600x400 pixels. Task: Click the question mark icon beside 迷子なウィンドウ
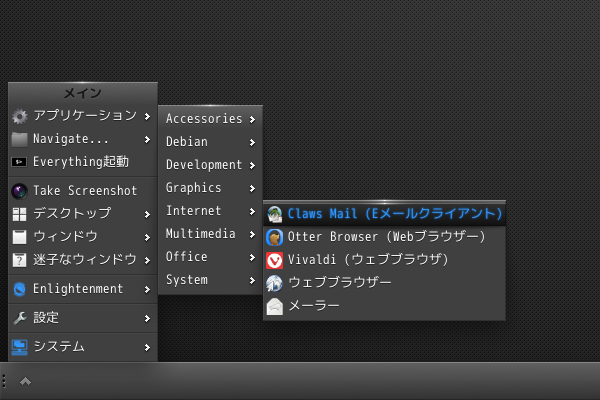click(x=20, y=260)
